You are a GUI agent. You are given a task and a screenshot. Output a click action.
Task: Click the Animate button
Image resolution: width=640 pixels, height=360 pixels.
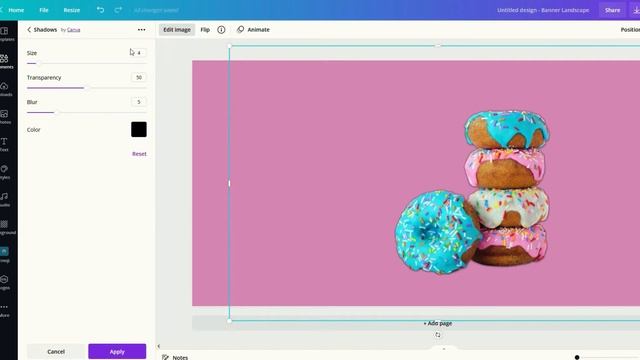253,29
